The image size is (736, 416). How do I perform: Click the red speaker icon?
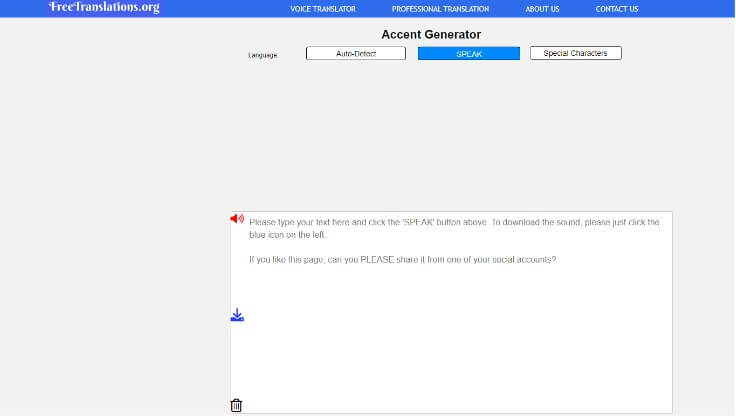pyautogui.click(x=237, y=219)
